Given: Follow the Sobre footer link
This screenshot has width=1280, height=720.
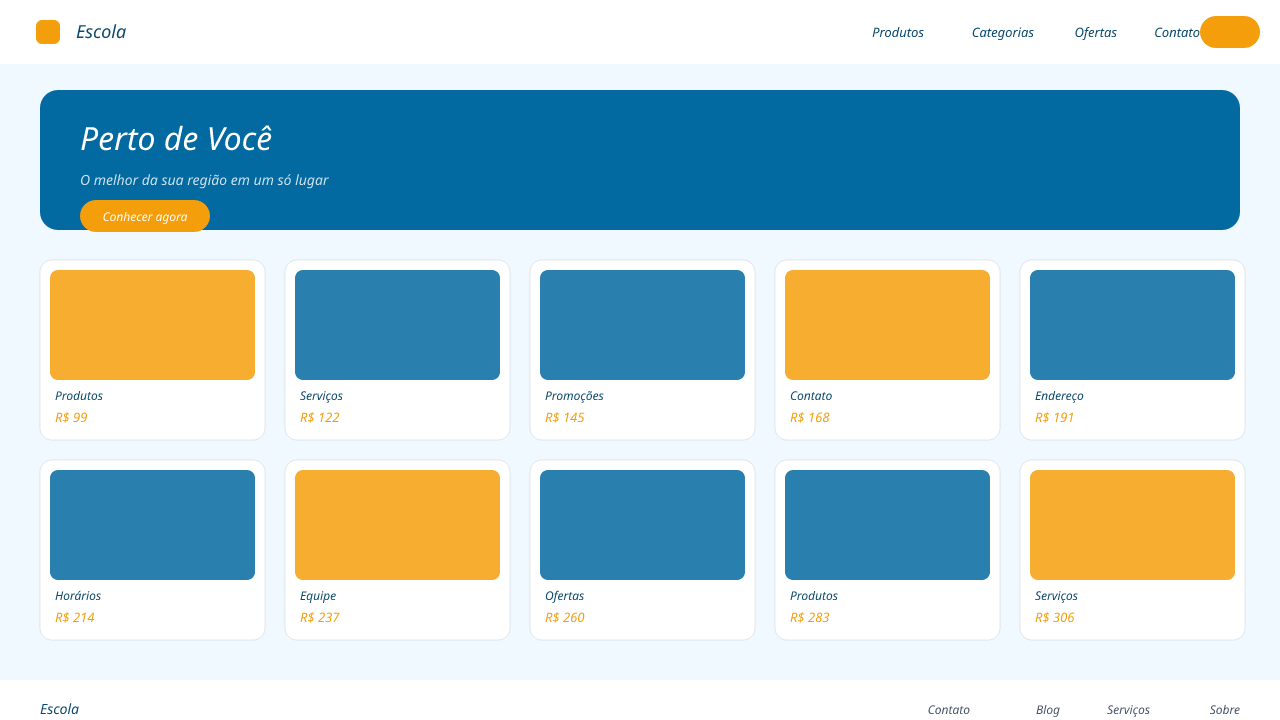Looking at the screenshot, I should [x=1225, y=710].
